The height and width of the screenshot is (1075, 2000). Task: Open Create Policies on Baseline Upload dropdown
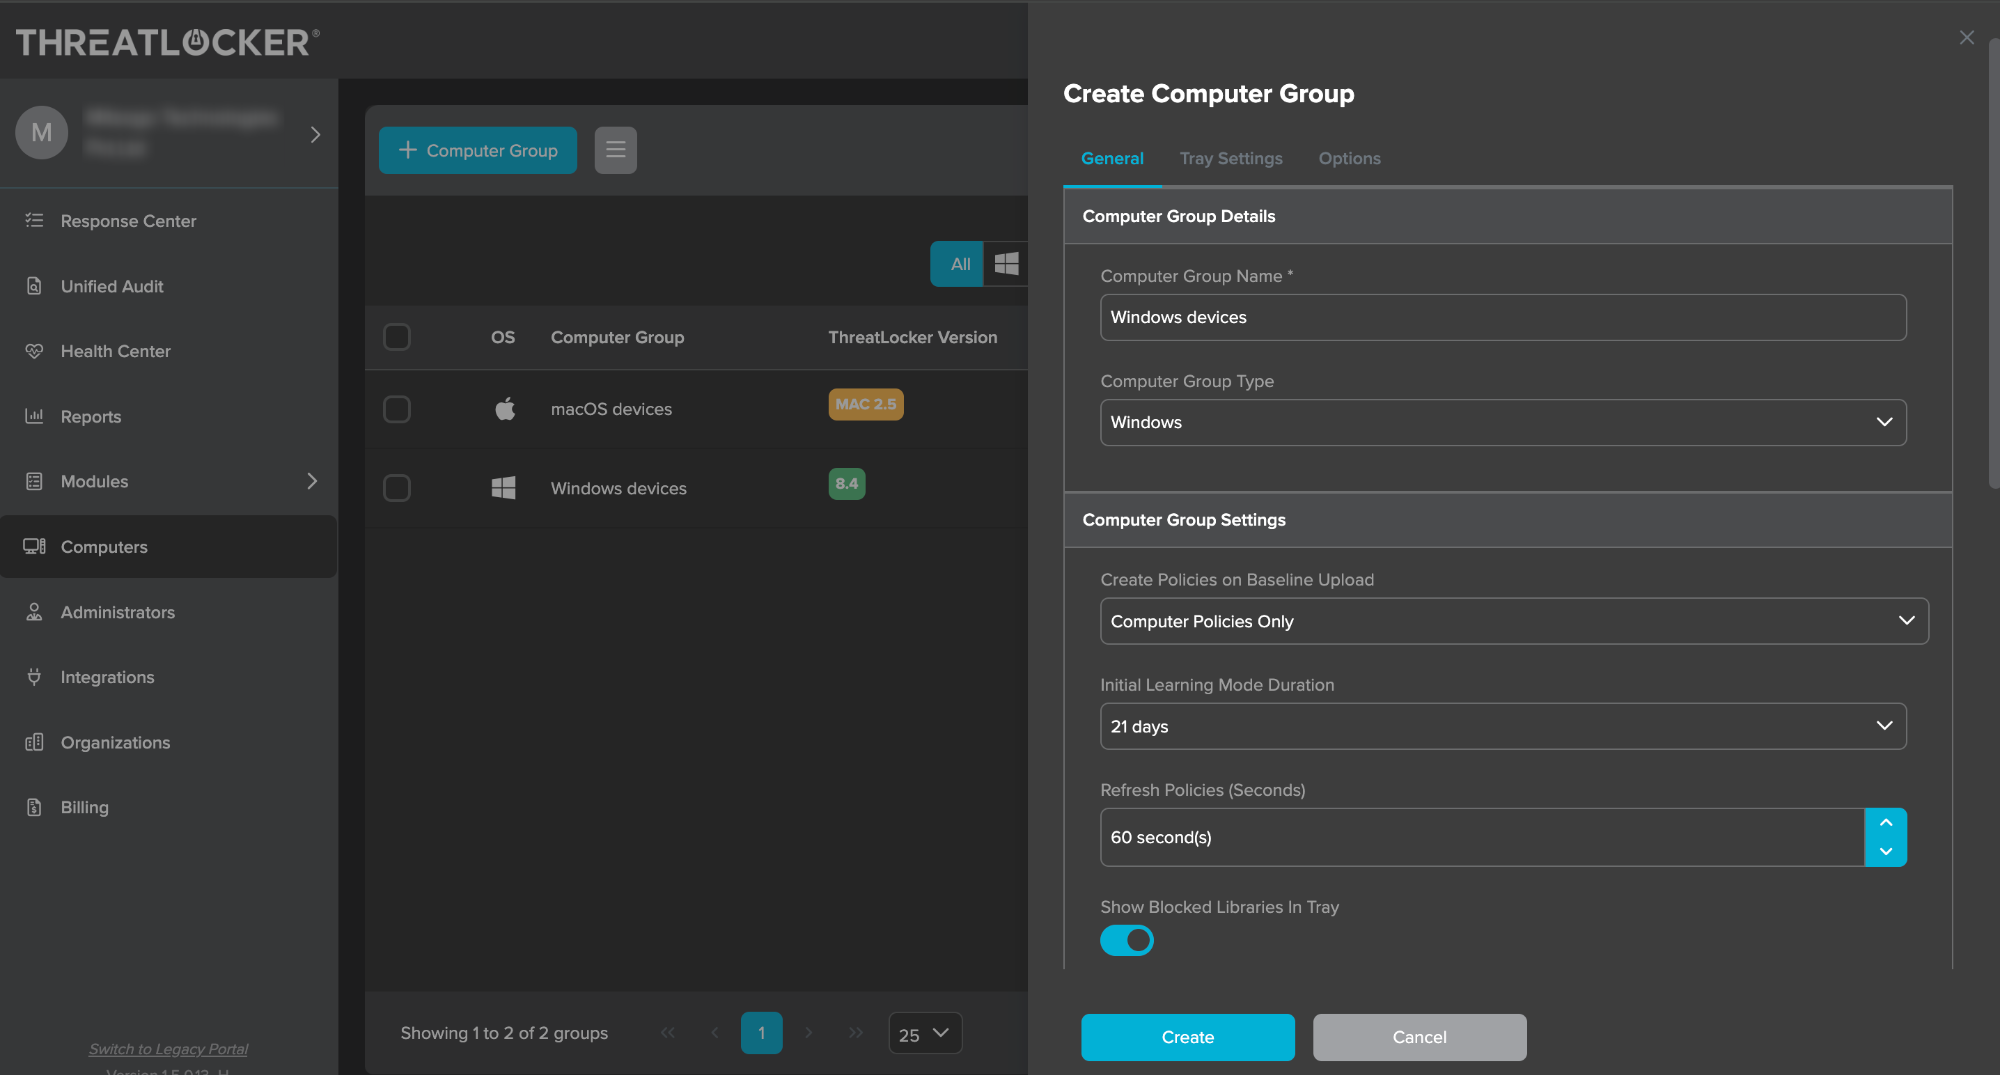(x=1514, y=621)
